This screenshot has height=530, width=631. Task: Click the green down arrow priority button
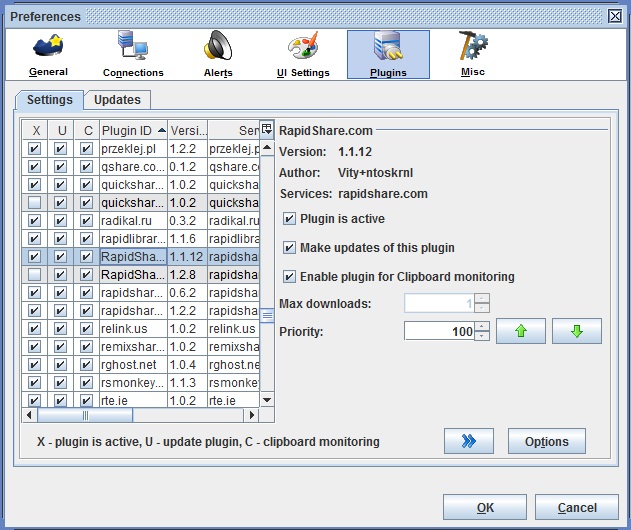pos(577,331)
